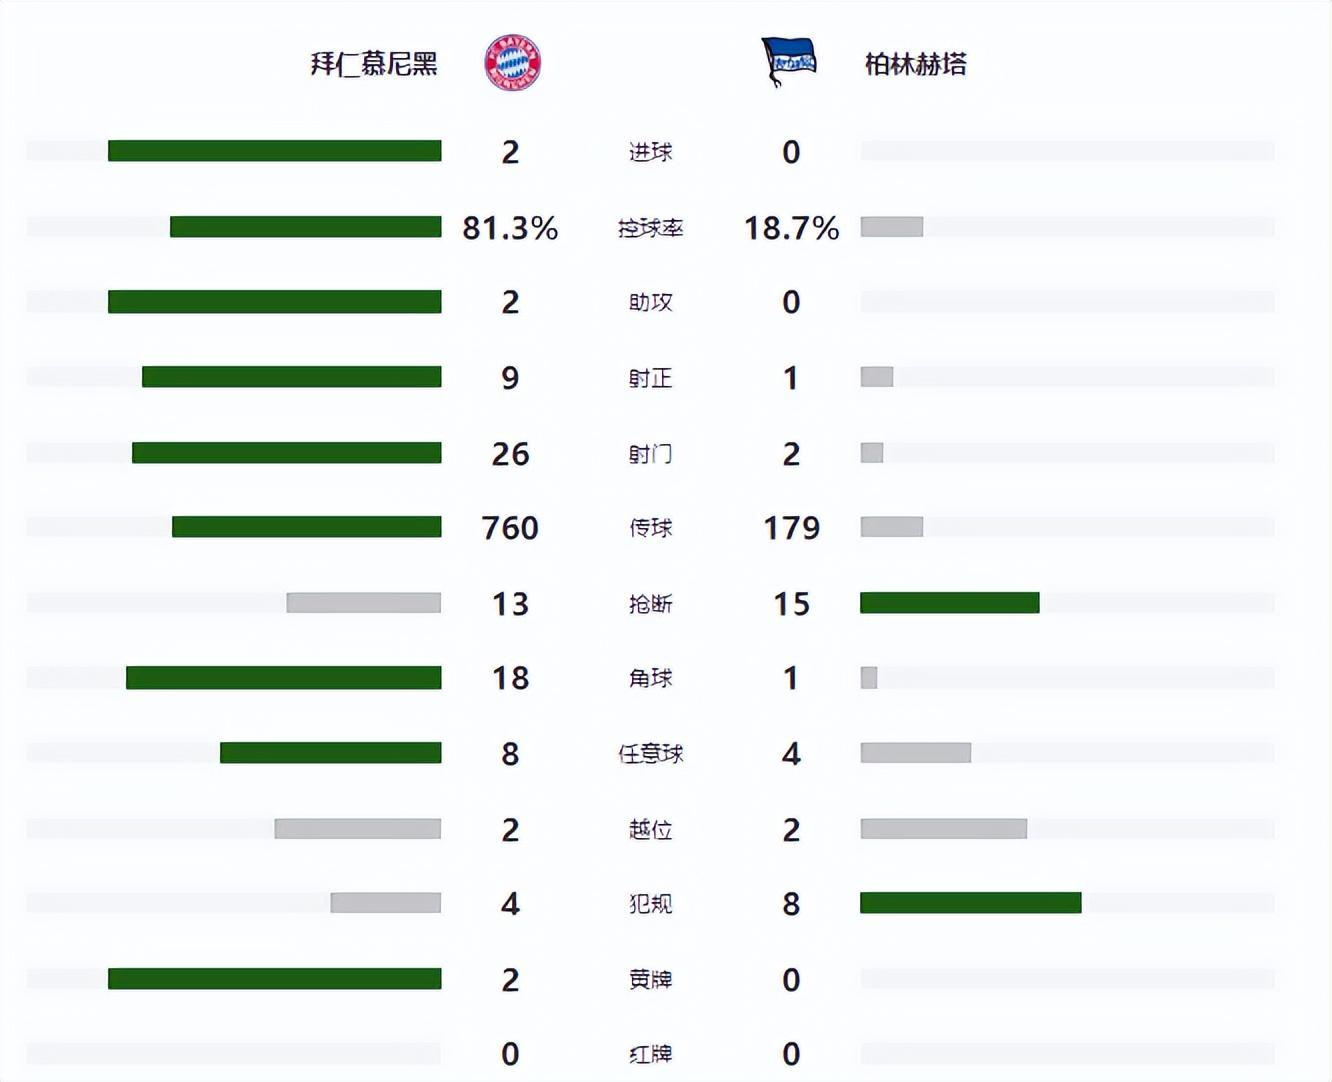
Task: Click the 控球率 stat label
Action: (x=650, y=228)
